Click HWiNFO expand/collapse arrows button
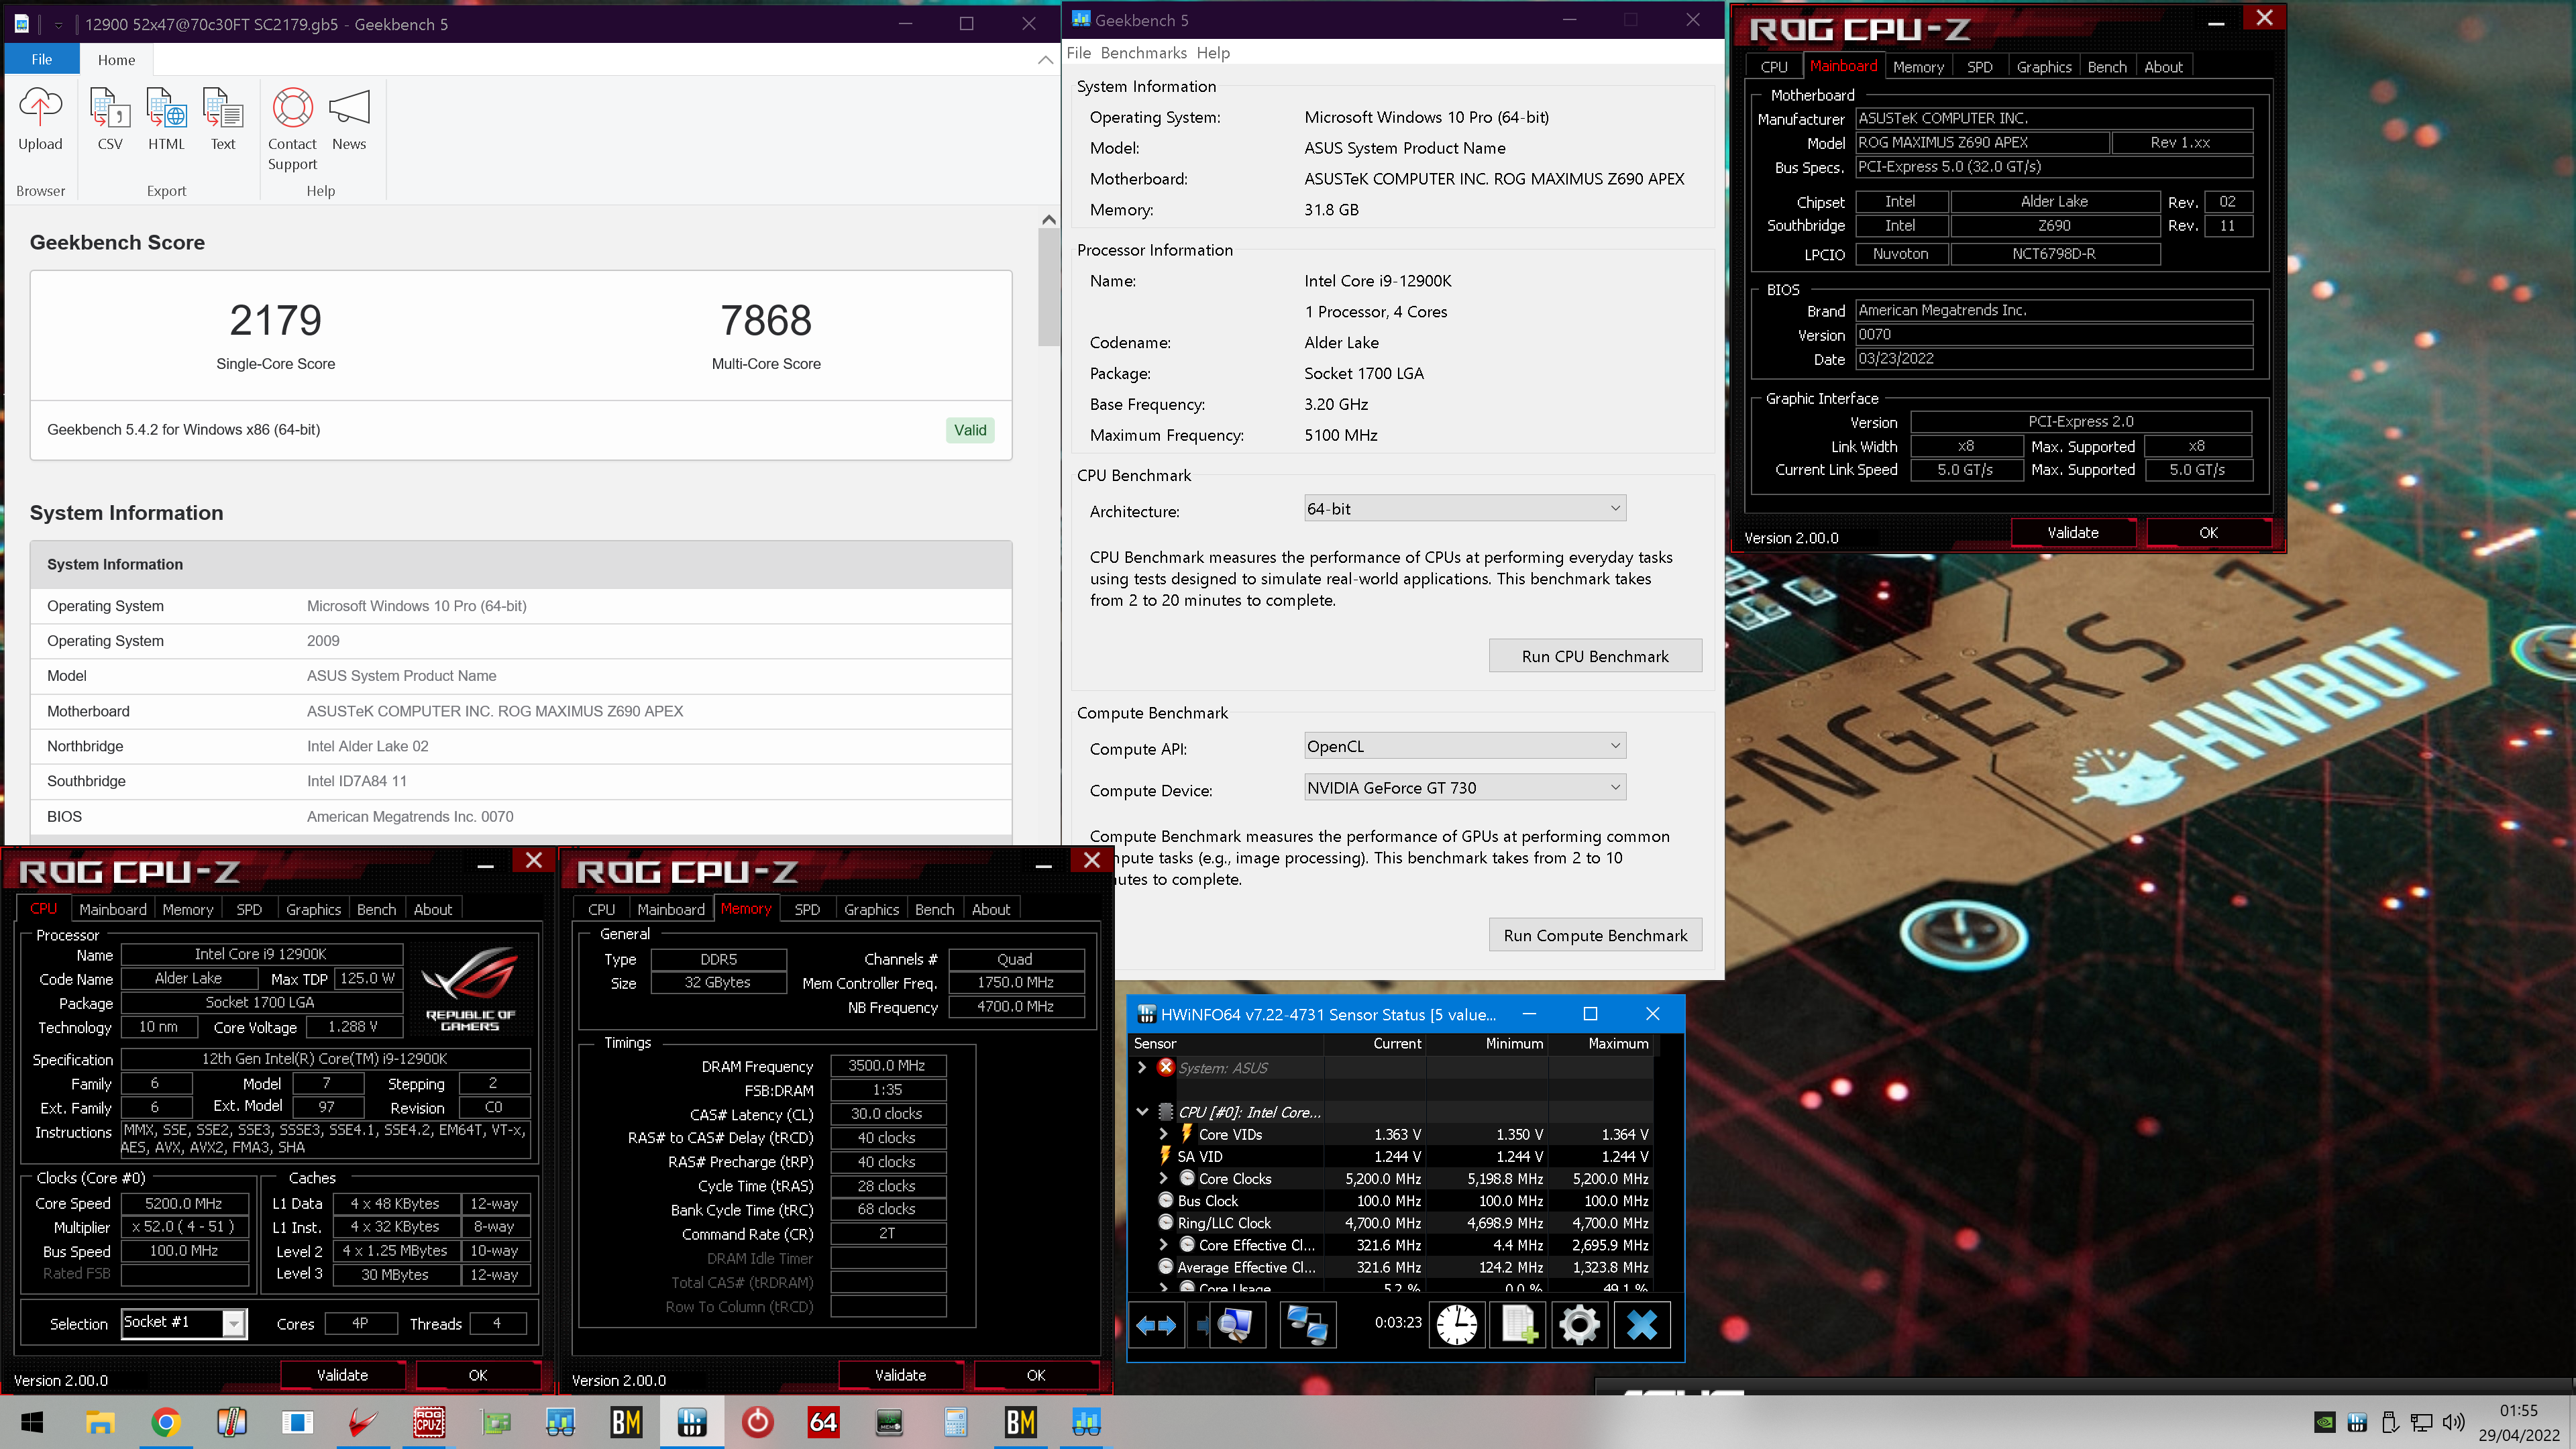The image size is (2576, 1449). coord(1157,1325)
